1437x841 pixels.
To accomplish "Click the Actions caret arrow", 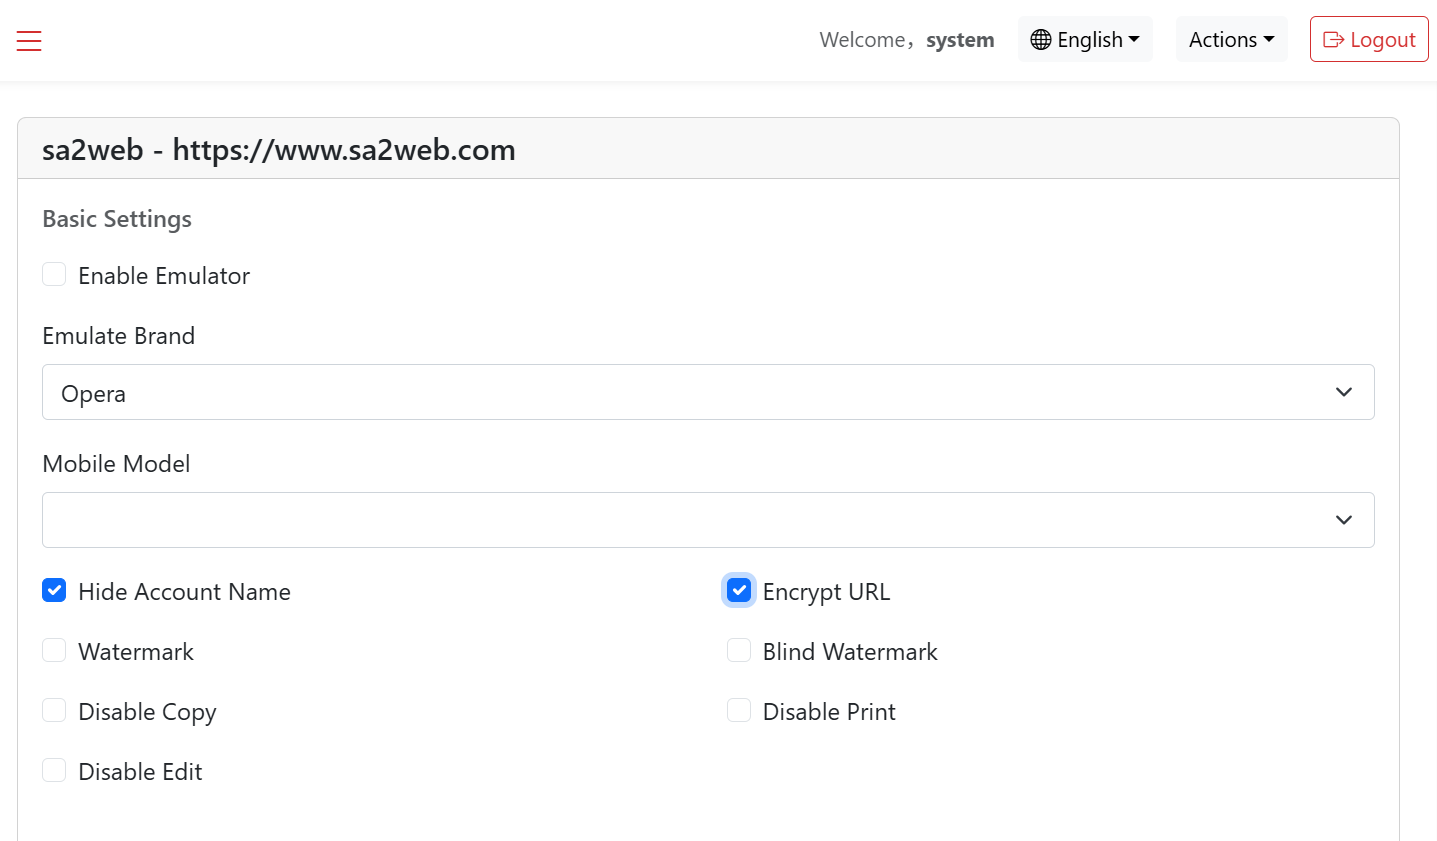I will click(1269, 40).
